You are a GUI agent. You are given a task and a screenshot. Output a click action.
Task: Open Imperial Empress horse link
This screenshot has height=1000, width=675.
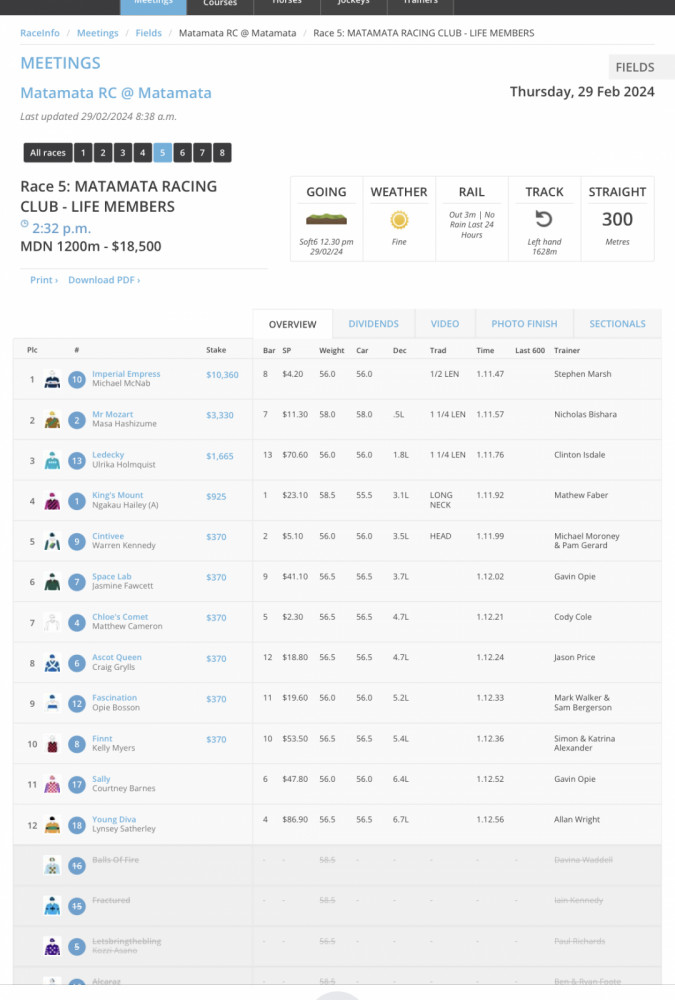pyautogui.click(x=126, y=374)
